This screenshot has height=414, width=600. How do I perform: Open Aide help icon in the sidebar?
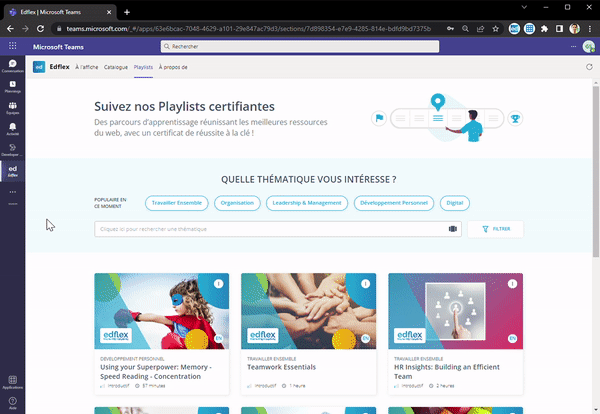(x=13, y=403)
